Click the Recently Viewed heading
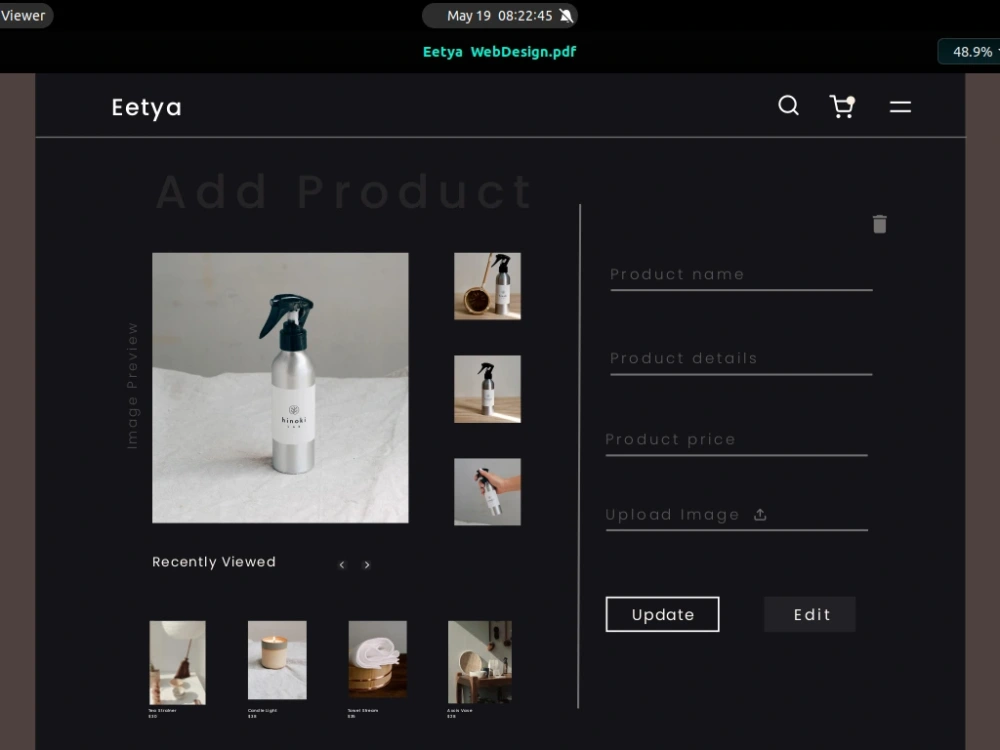Image resolution: width=1000 pixels, height=750 pixels. [214, 562]
